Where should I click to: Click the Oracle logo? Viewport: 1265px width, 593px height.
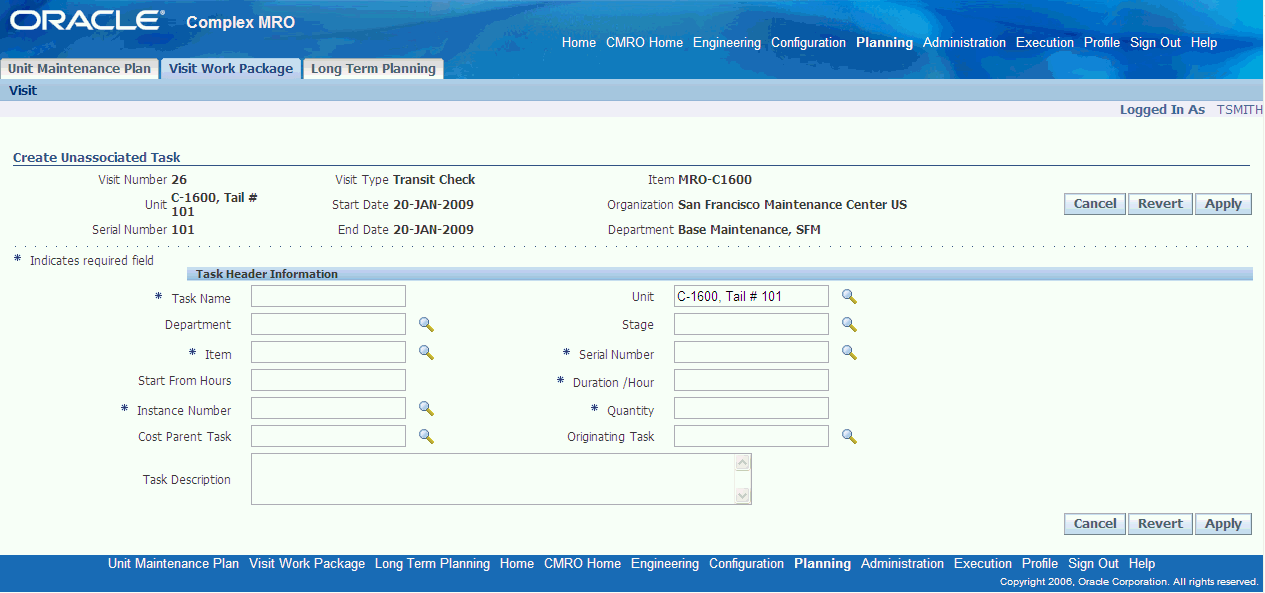(88, 21)
